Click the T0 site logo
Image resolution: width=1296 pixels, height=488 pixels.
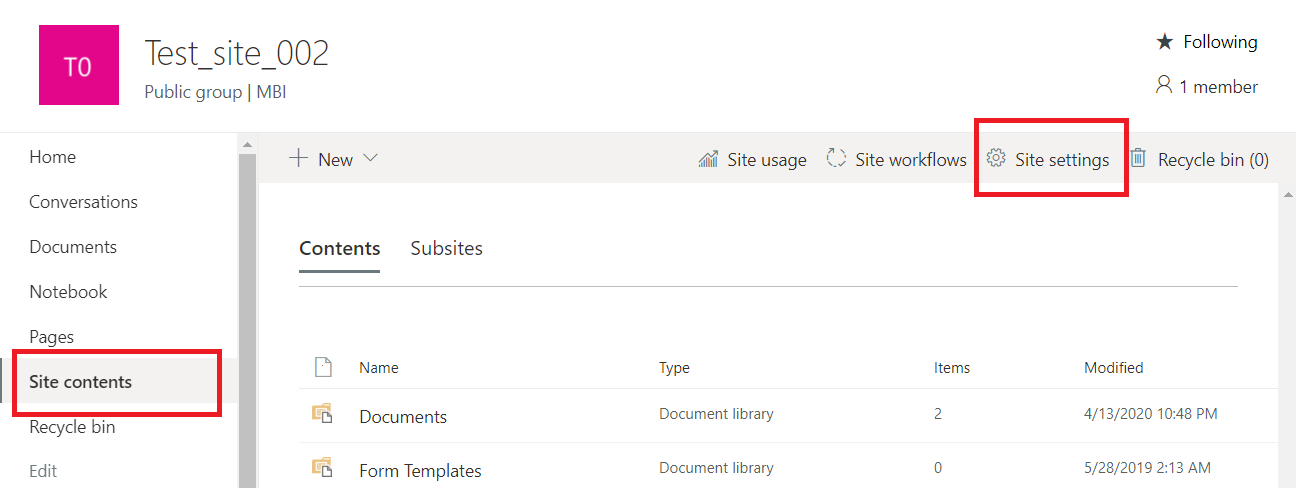78,66
